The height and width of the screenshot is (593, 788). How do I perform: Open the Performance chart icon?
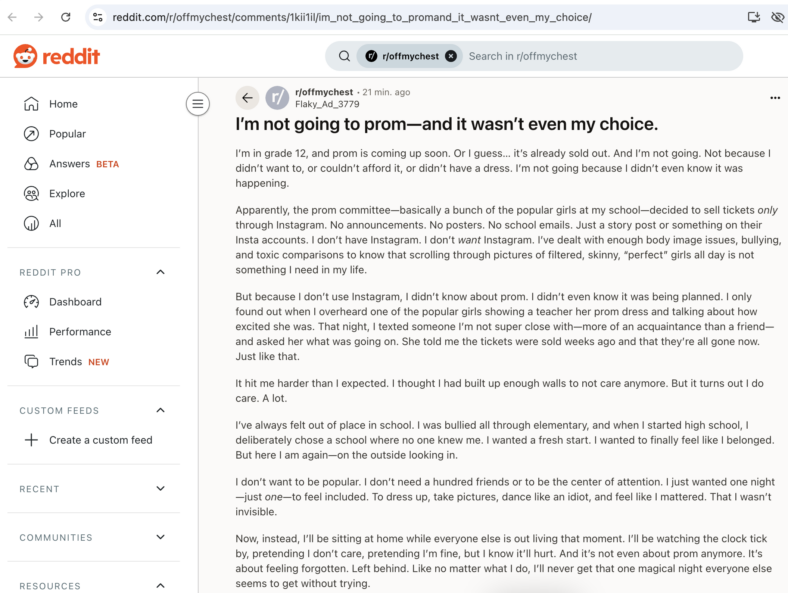tap(31, 332)
